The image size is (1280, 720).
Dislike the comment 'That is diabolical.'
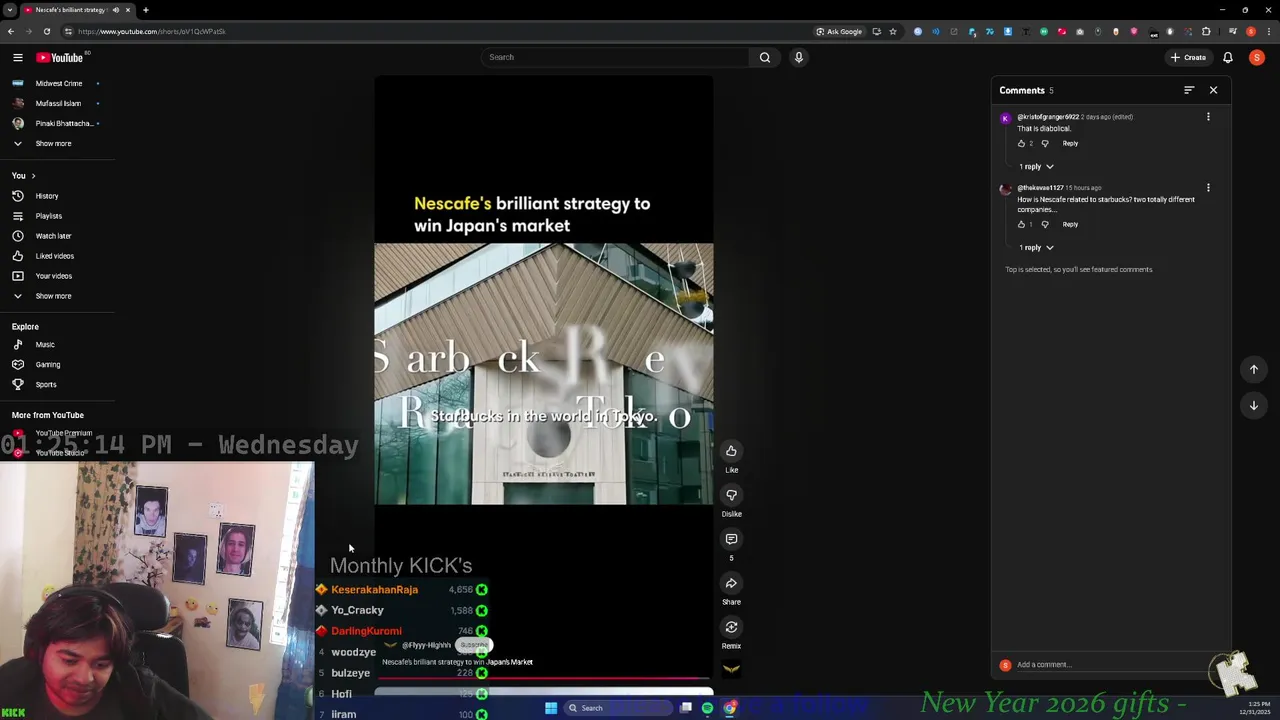[x=1045, y=143]
